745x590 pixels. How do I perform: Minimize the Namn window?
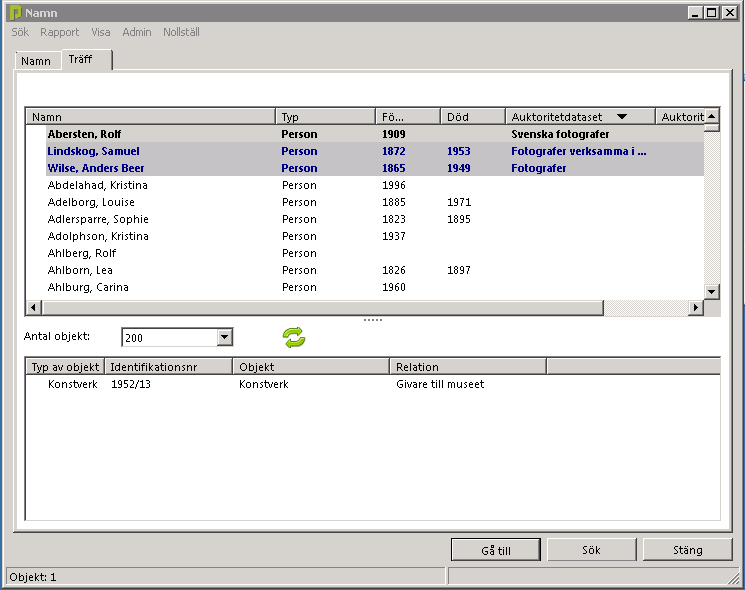point(695,13)
